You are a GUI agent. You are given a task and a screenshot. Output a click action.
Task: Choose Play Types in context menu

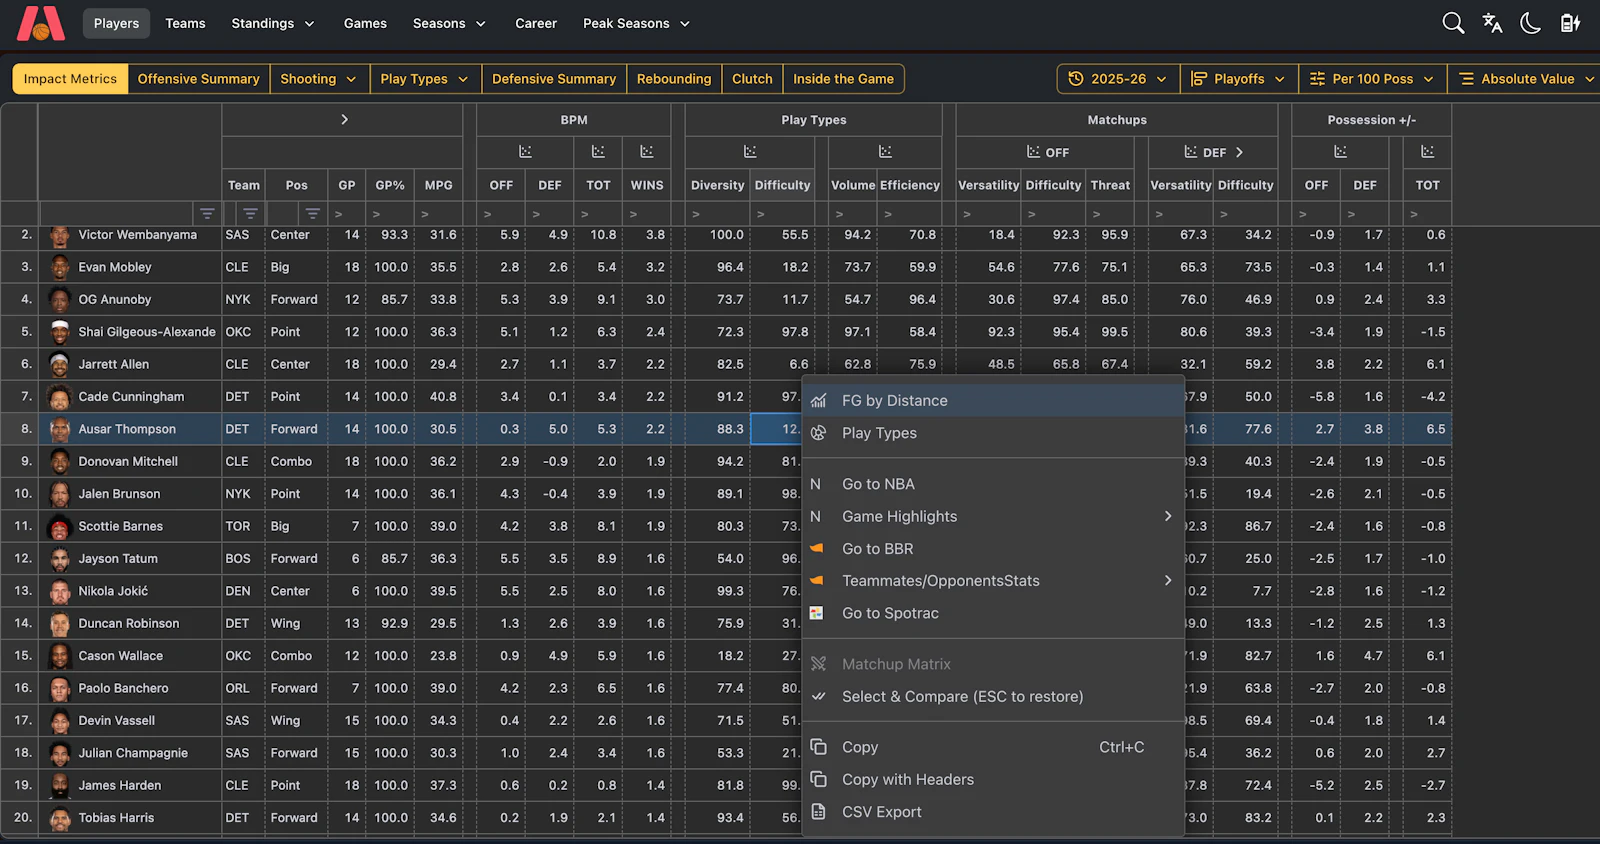(x=992, y=433)
